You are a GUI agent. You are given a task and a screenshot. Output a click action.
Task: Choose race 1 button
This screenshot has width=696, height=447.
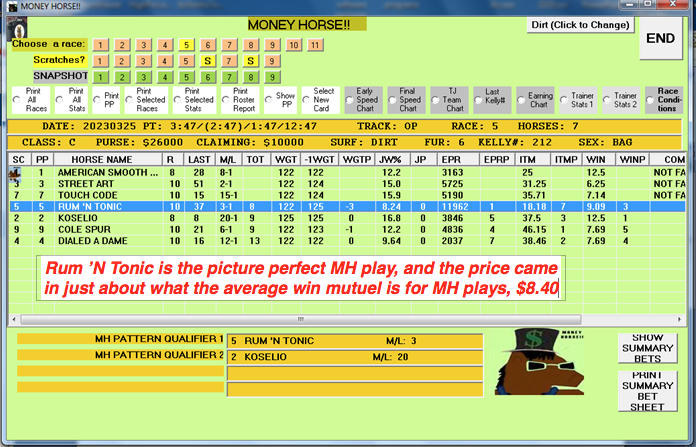click(100, 45)
